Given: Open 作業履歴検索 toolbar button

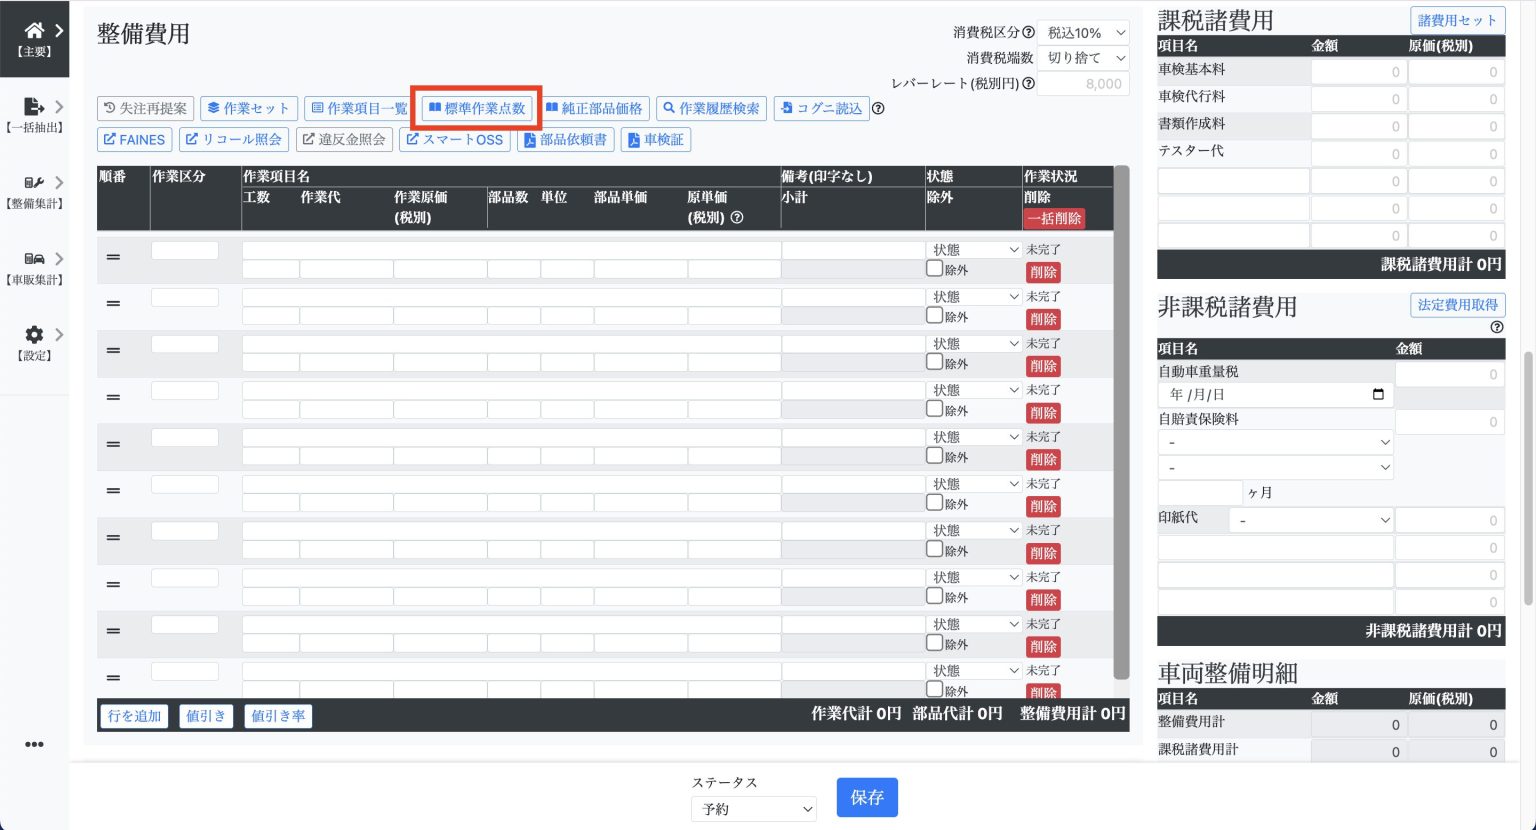Looking at the screenshot, I should pos(711,108).
